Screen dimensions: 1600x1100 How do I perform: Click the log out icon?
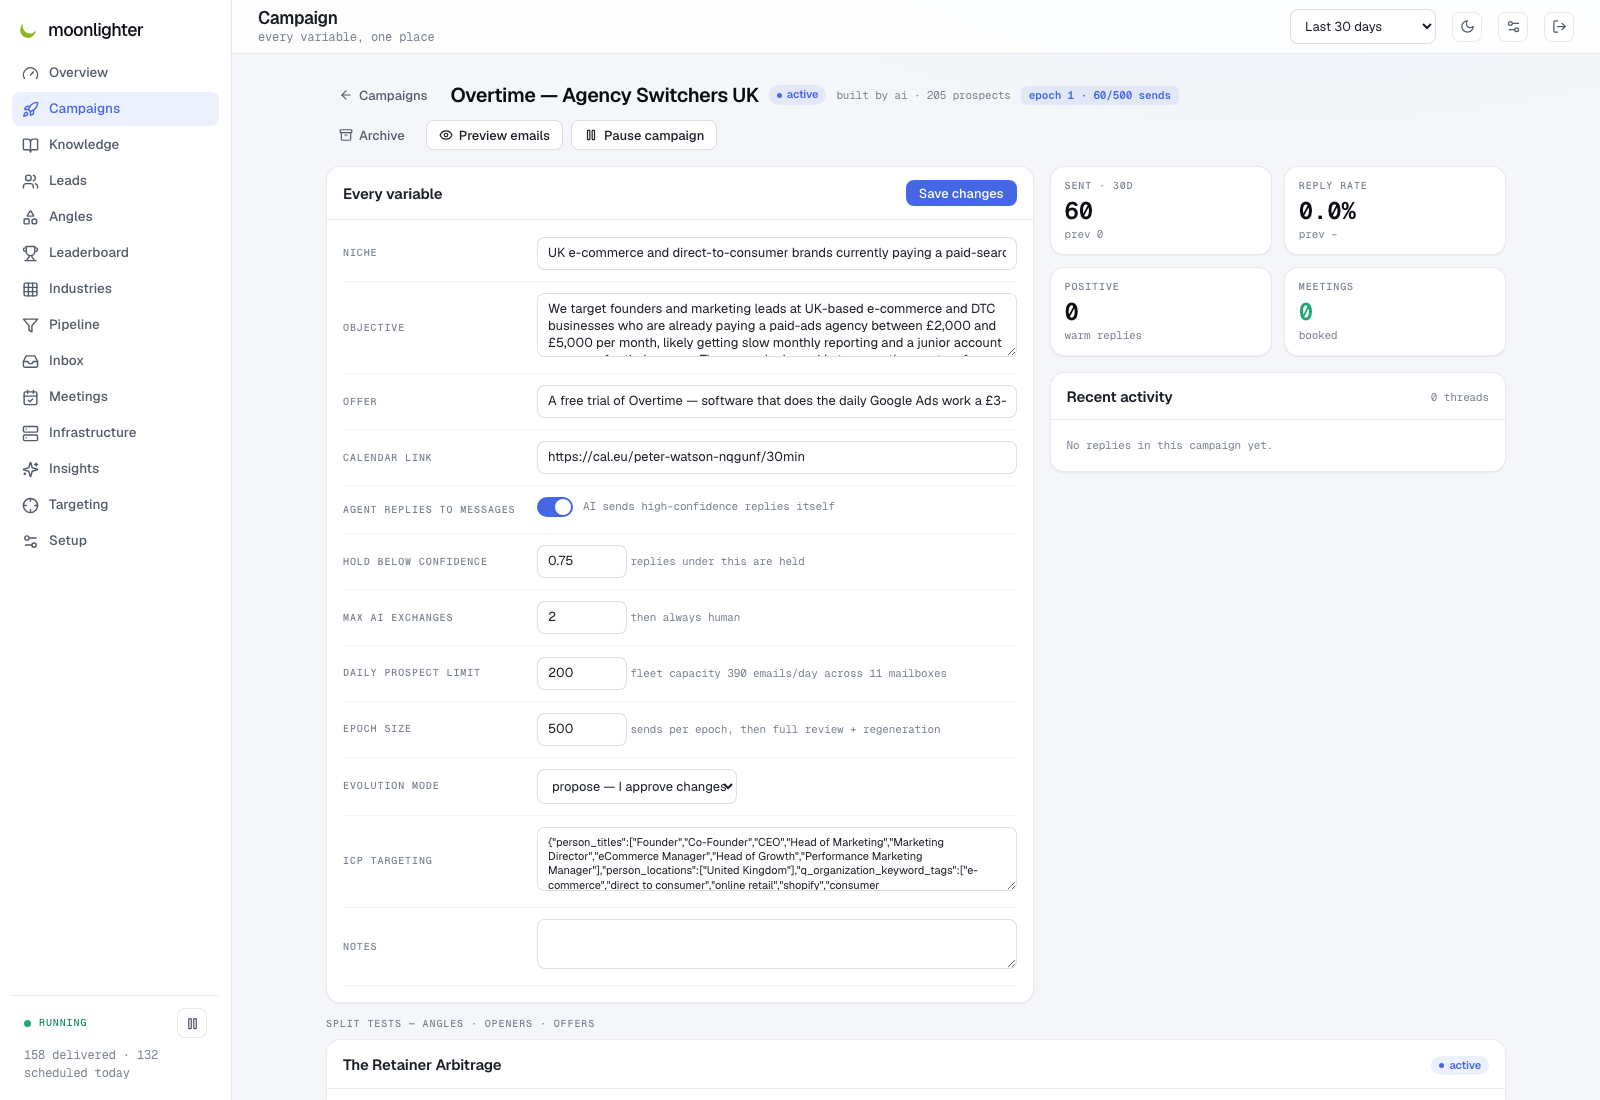pyautogui.click(x=1559, y=27)
